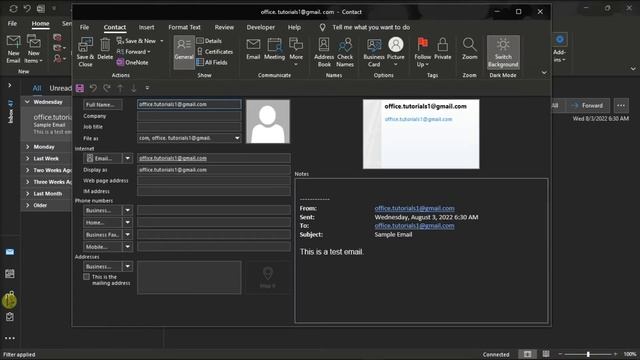This screenshot has width=640, height=360.
Task: Open Follow Up flag menu
Action: pyautogui.click(x=422, y=52)
